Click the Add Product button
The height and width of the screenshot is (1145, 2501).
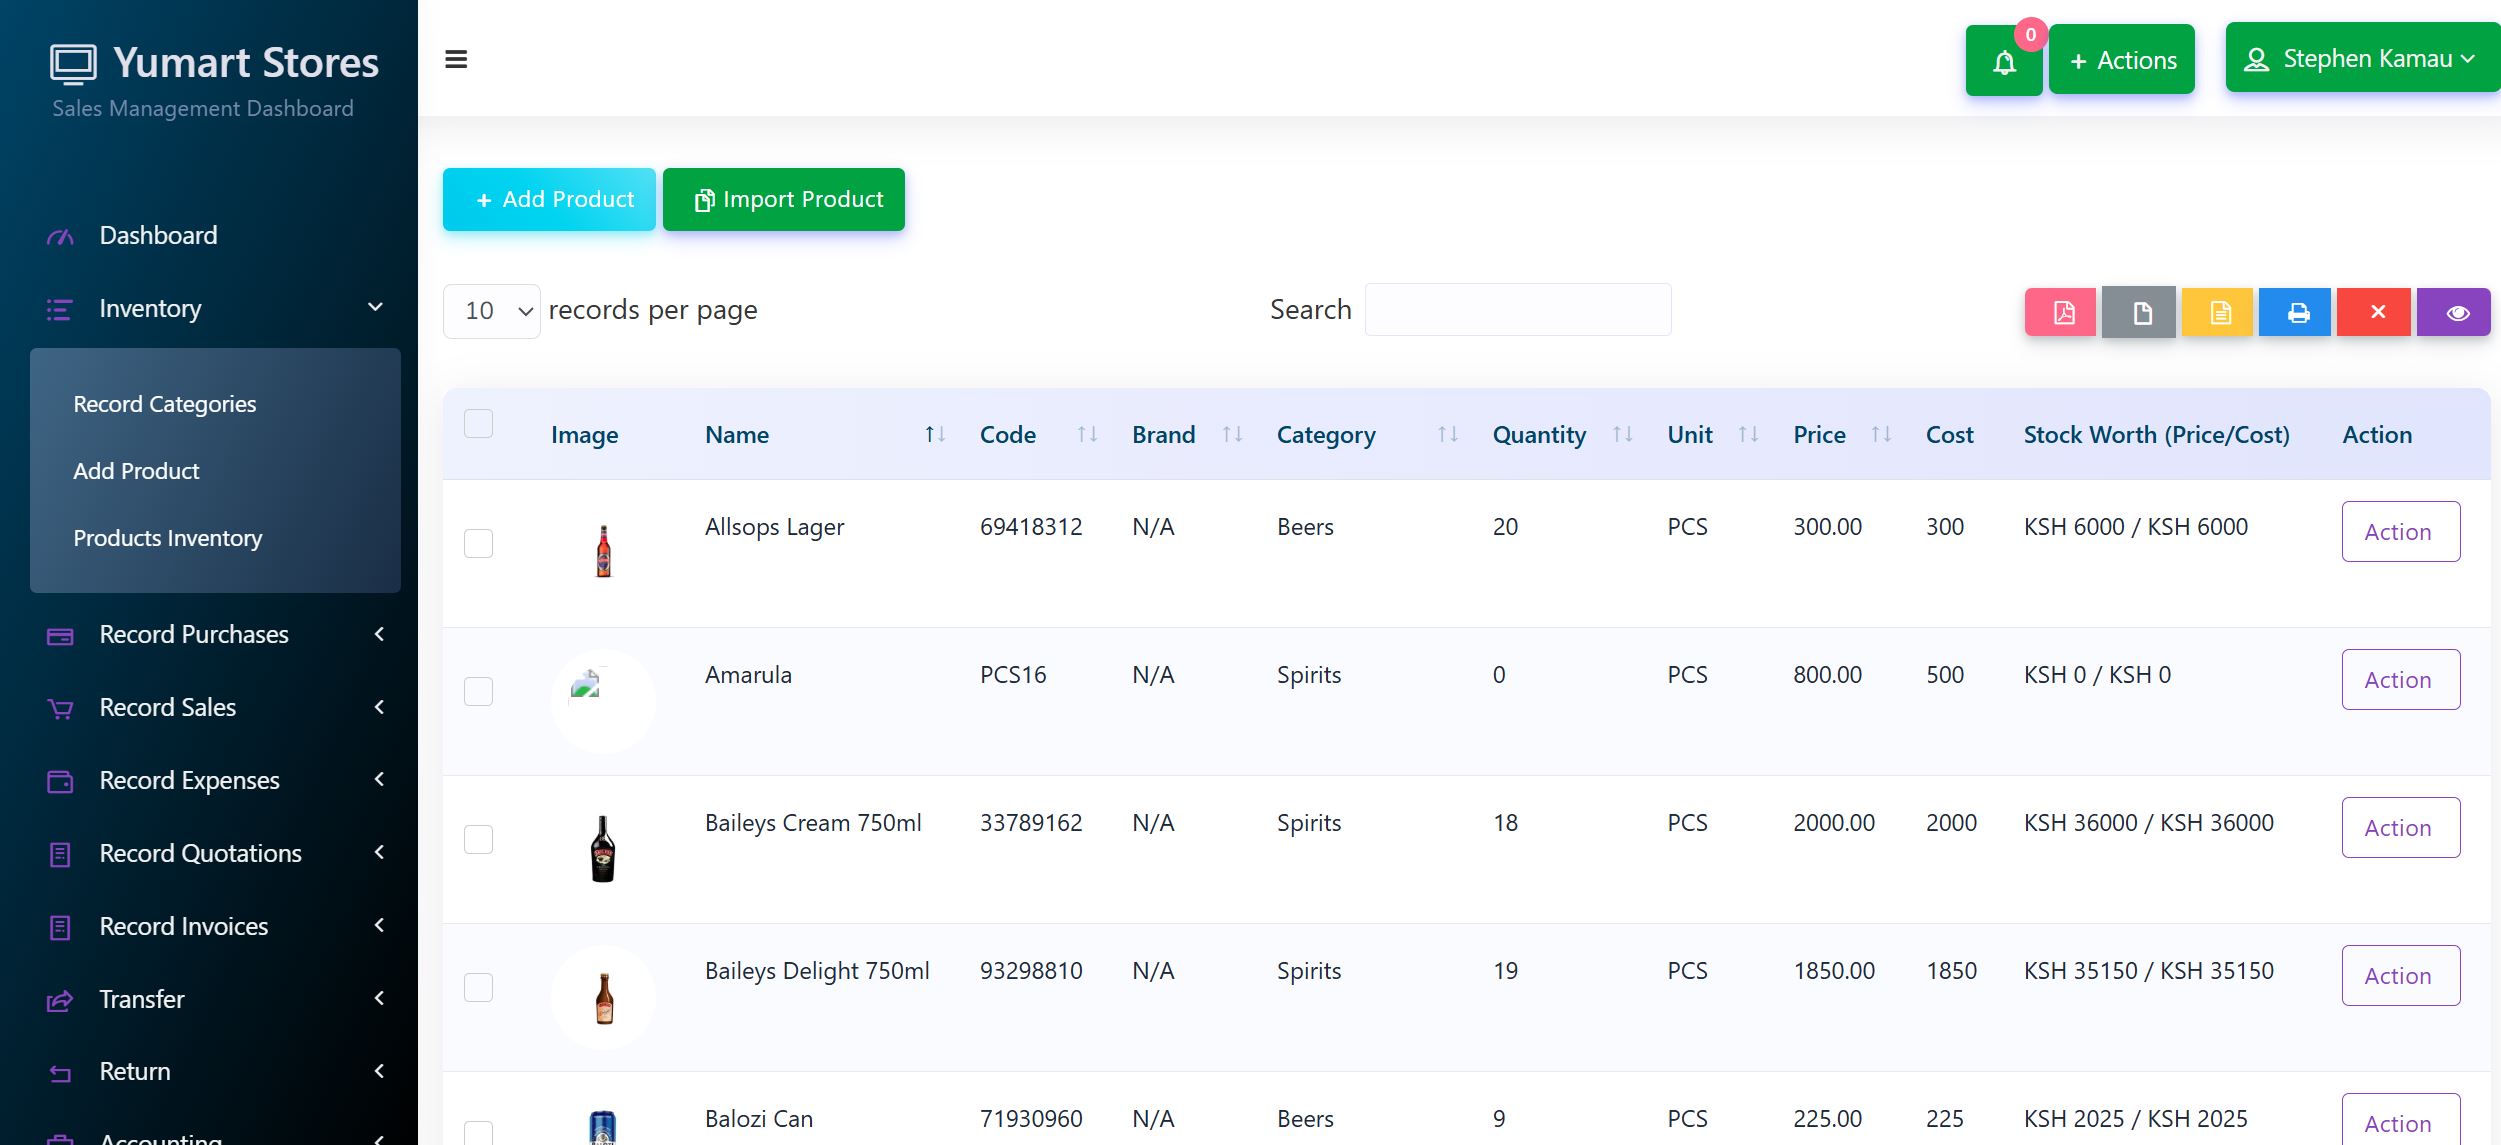549,200
